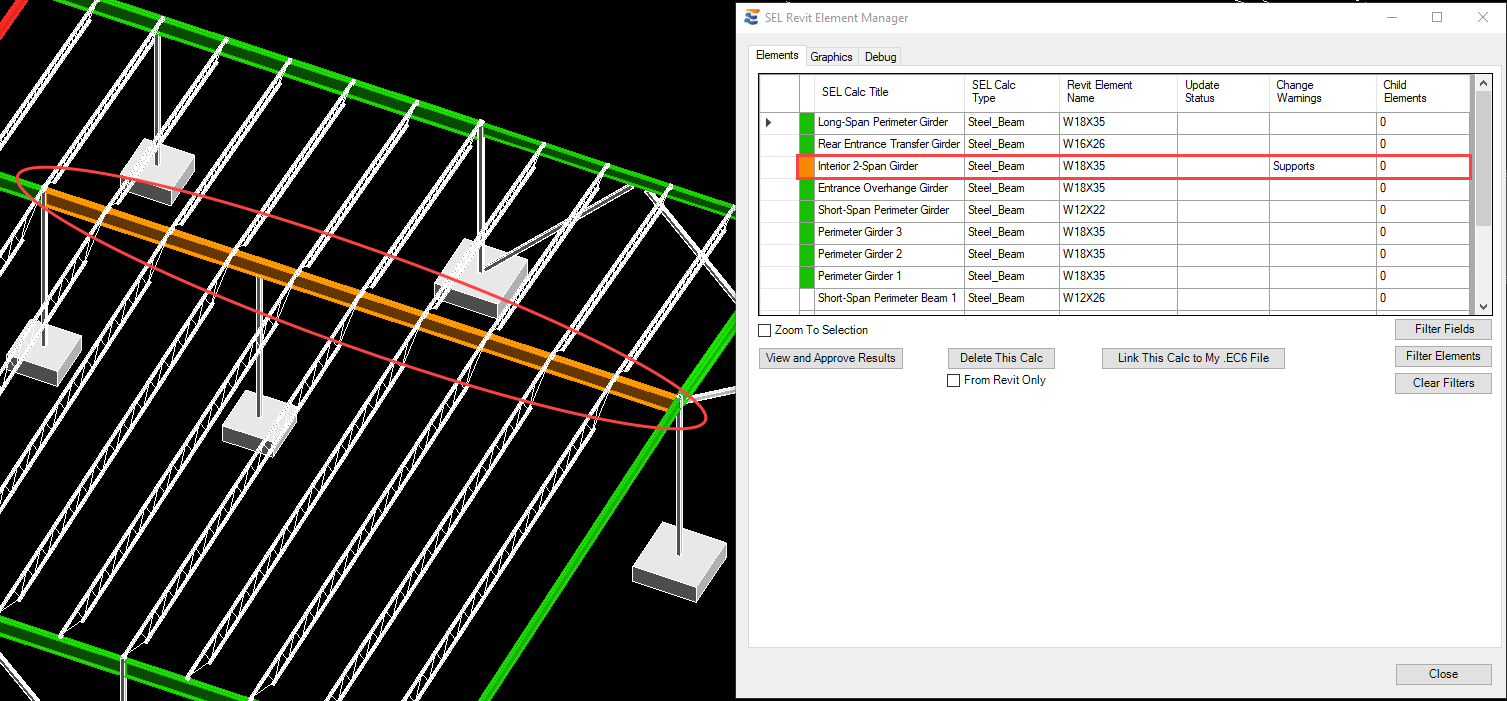Viewport: 1507px width, 701px height.
Task: Click the Delete This Calc button
Action: point(1001,358)
